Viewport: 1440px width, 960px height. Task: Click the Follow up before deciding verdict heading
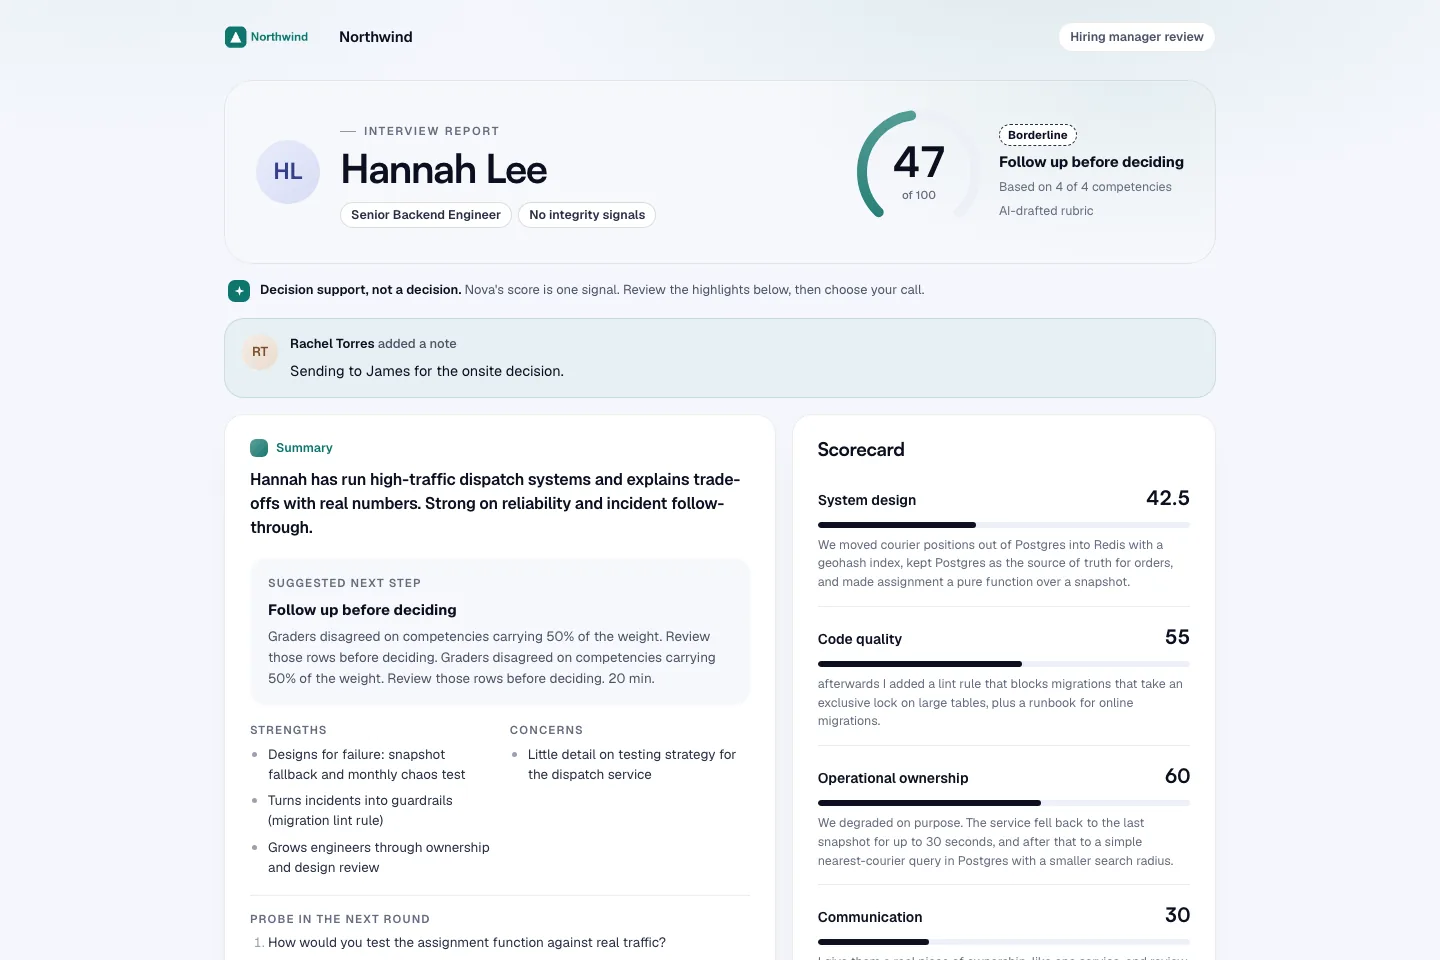(1091, 162)
